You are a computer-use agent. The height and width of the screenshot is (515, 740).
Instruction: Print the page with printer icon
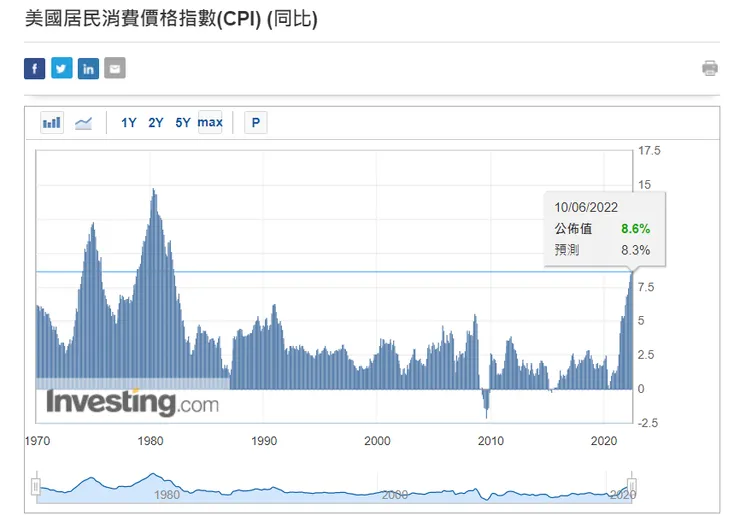[710, 68]
